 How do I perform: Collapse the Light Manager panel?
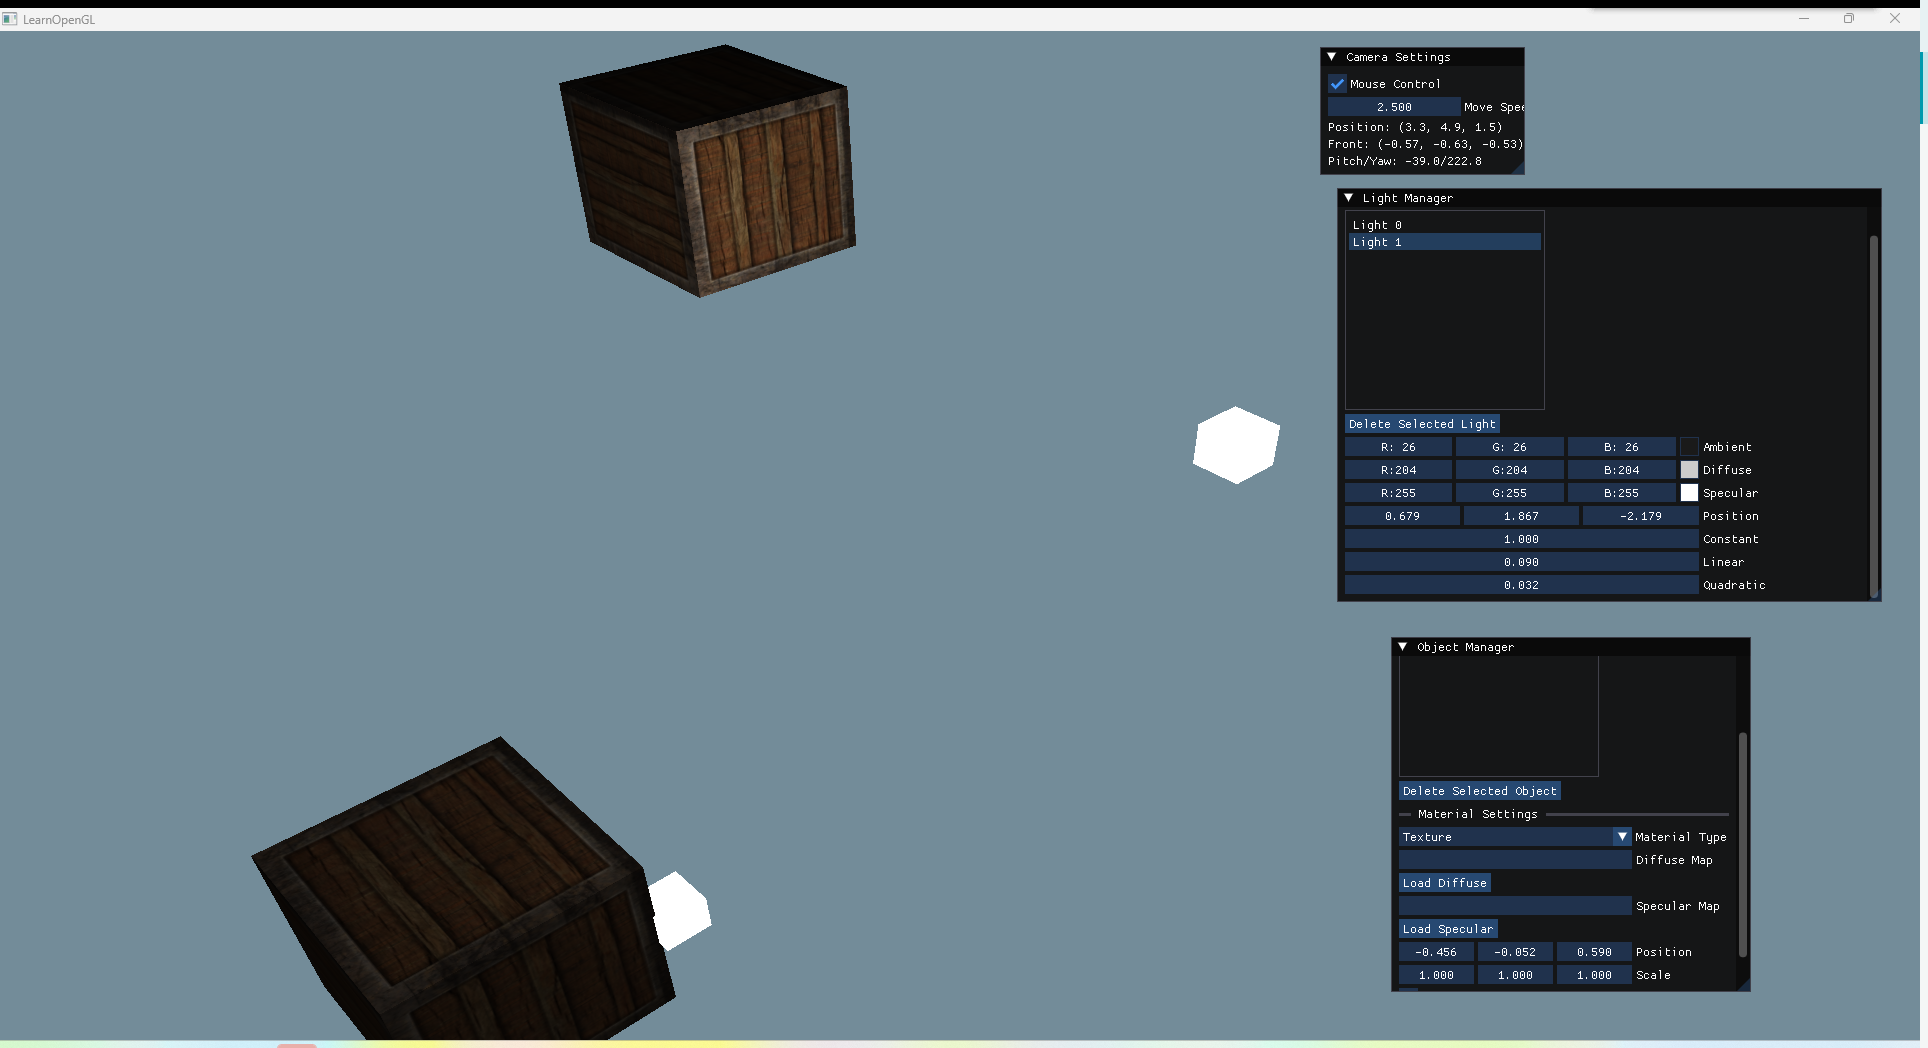1349,198
